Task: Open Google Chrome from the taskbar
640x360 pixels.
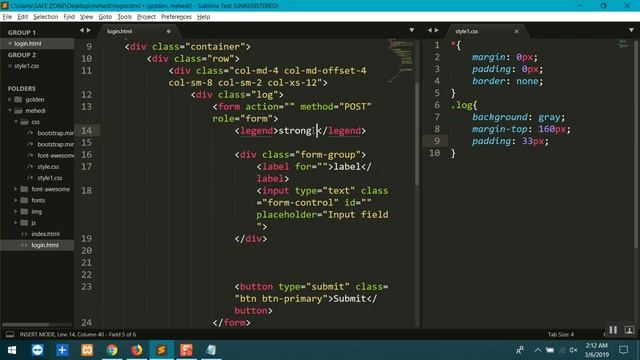Action: click(x=112, y=350)
